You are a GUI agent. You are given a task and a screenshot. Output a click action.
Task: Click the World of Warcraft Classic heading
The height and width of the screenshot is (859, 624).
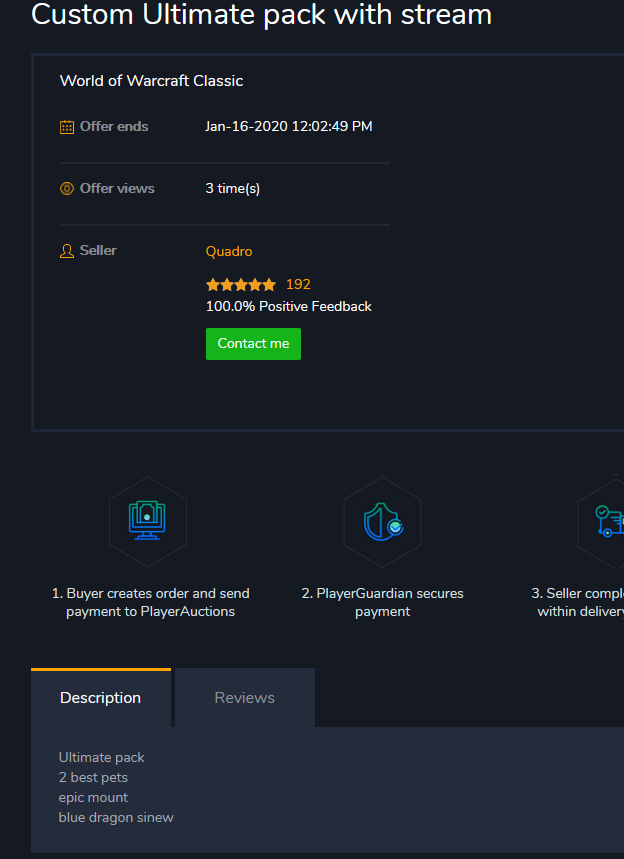tap(151, 81)
